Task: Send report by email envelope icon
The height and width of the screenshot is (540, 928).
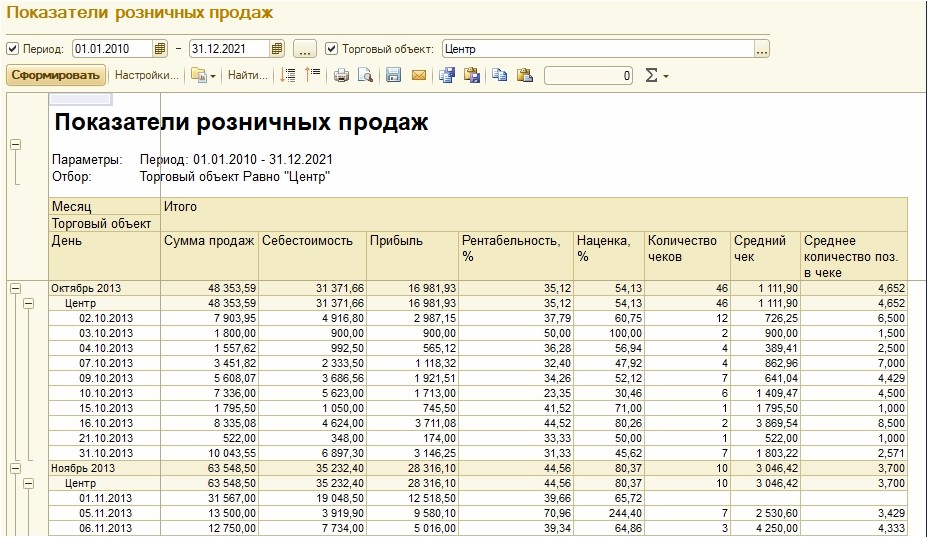Action: [x=418, y=75]
